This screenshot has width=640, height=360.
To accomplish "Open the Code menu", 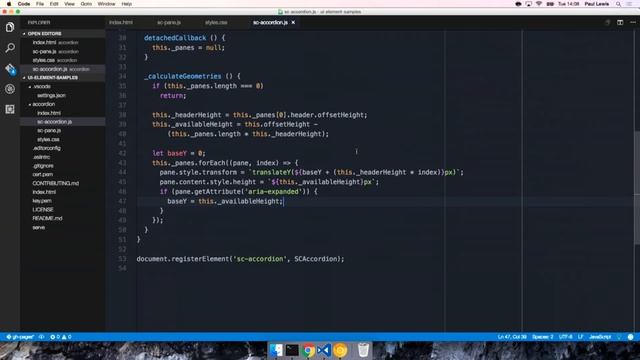I will 24,4.
